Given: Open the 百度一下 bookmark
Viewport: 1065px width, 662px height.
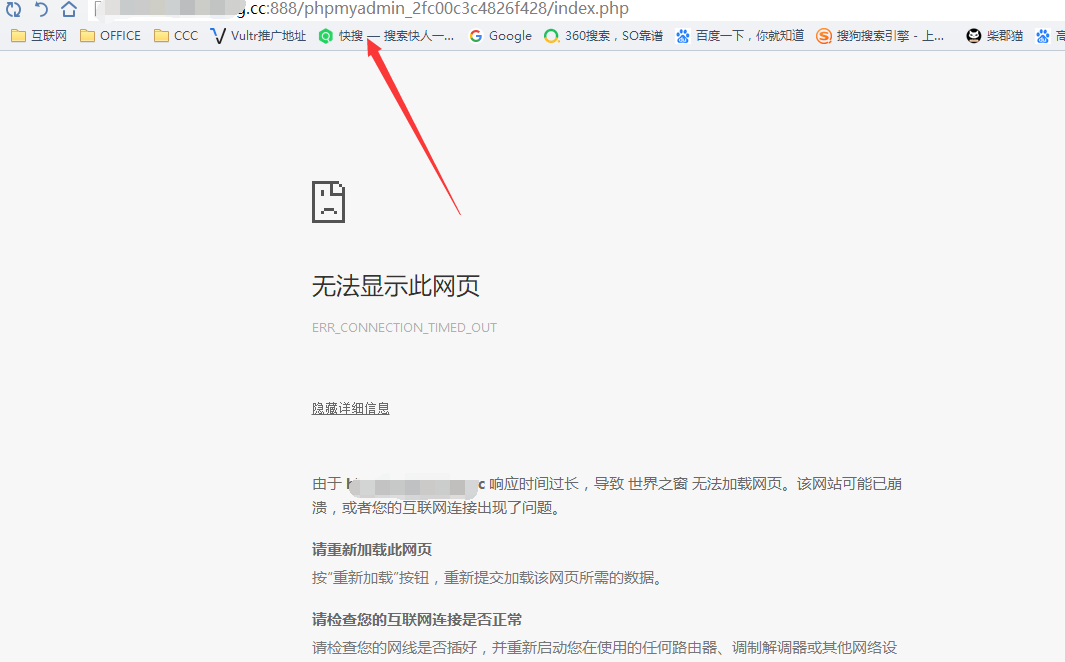Looking at the screenshot, I should [740, 36].
